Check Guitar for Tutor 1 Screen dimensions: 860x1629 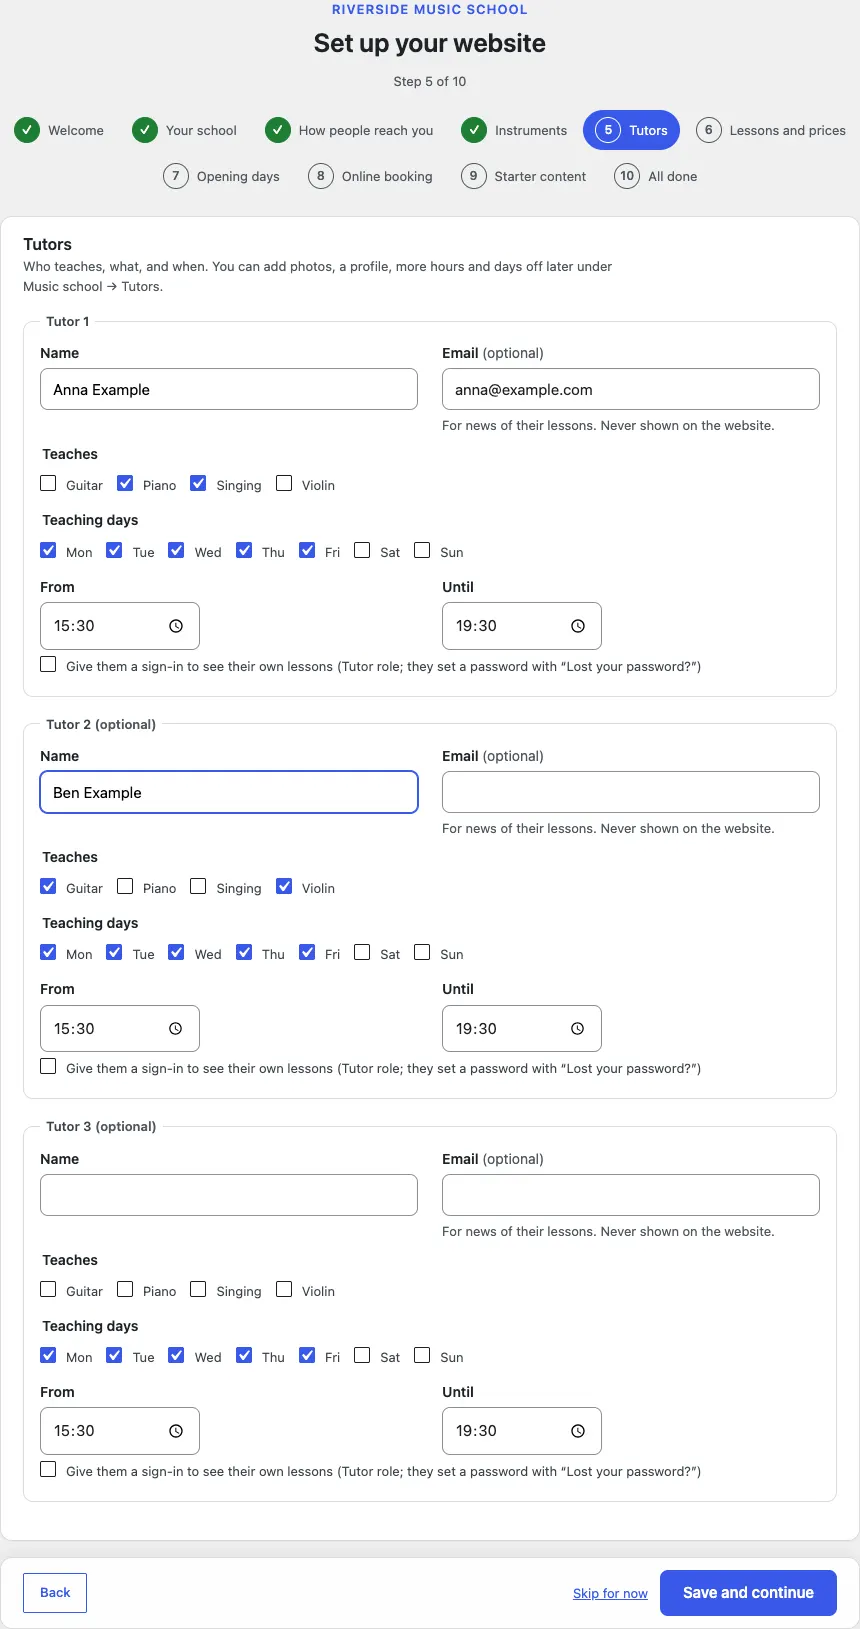48,483
